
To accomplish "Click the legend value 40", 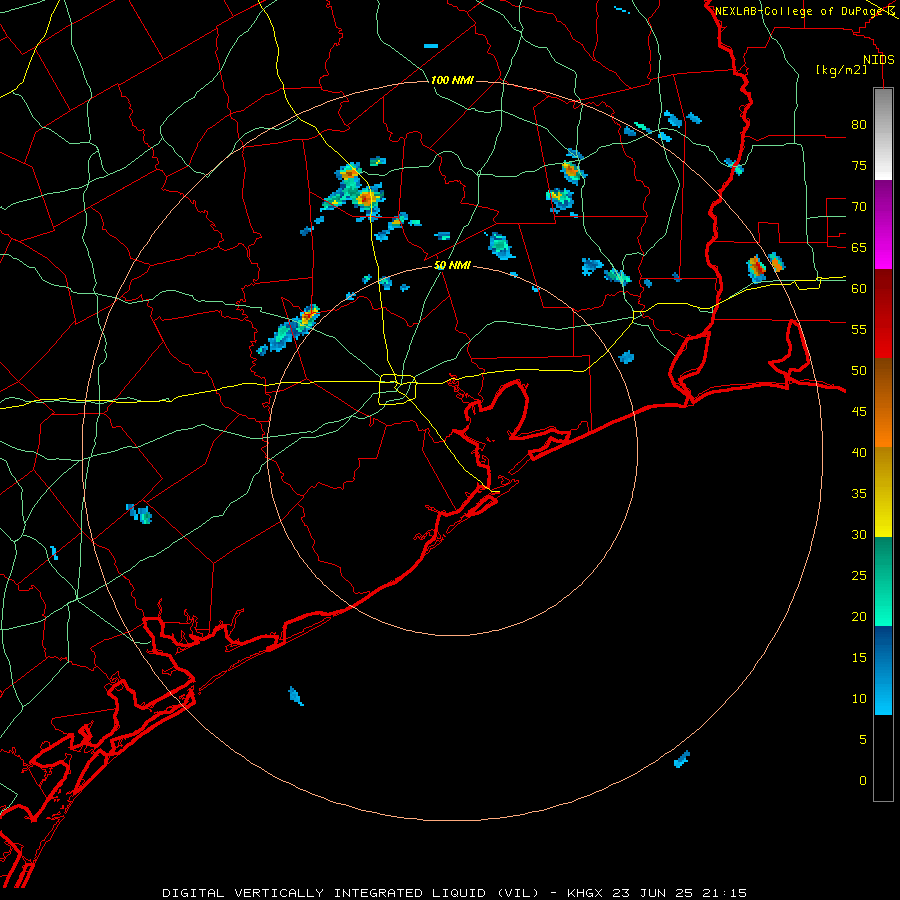I will click(859, 452).
